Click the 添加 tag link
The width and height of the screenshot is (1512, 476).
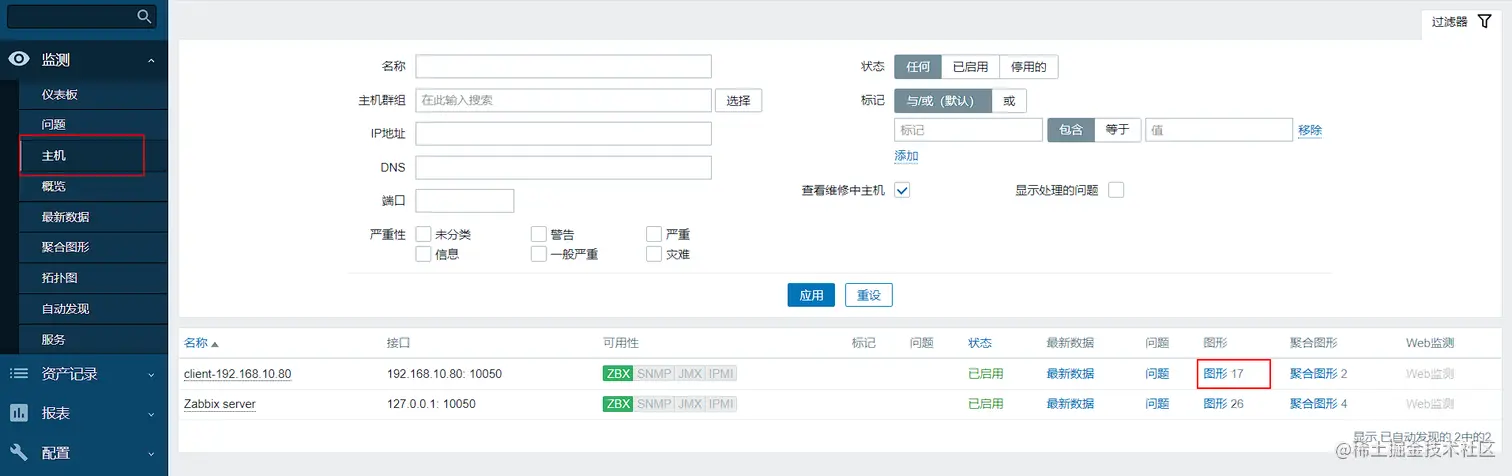click(906, 156)
